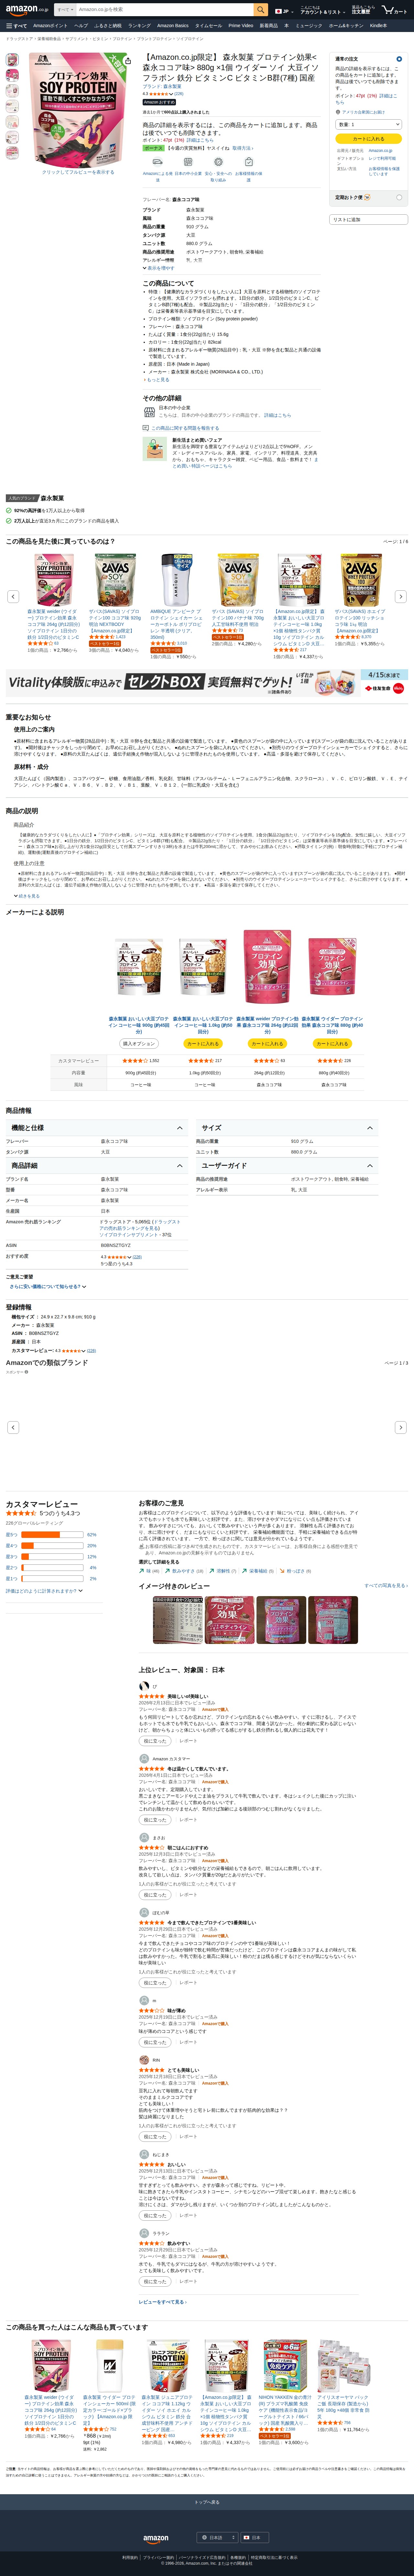Open Kindle本 in the navigation bar
Screen dimensions: 414x2576
pyautogui.click(x=378, y=26)
